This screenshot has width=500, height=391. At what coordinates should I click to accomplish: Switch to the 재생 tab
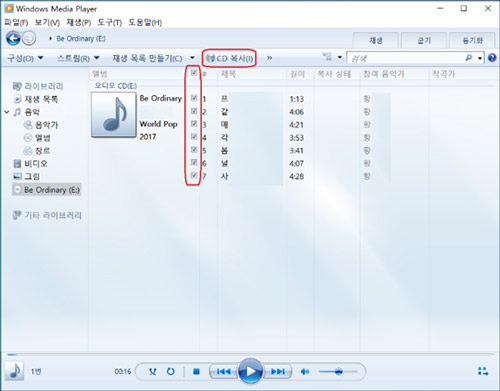coord(376,41)
